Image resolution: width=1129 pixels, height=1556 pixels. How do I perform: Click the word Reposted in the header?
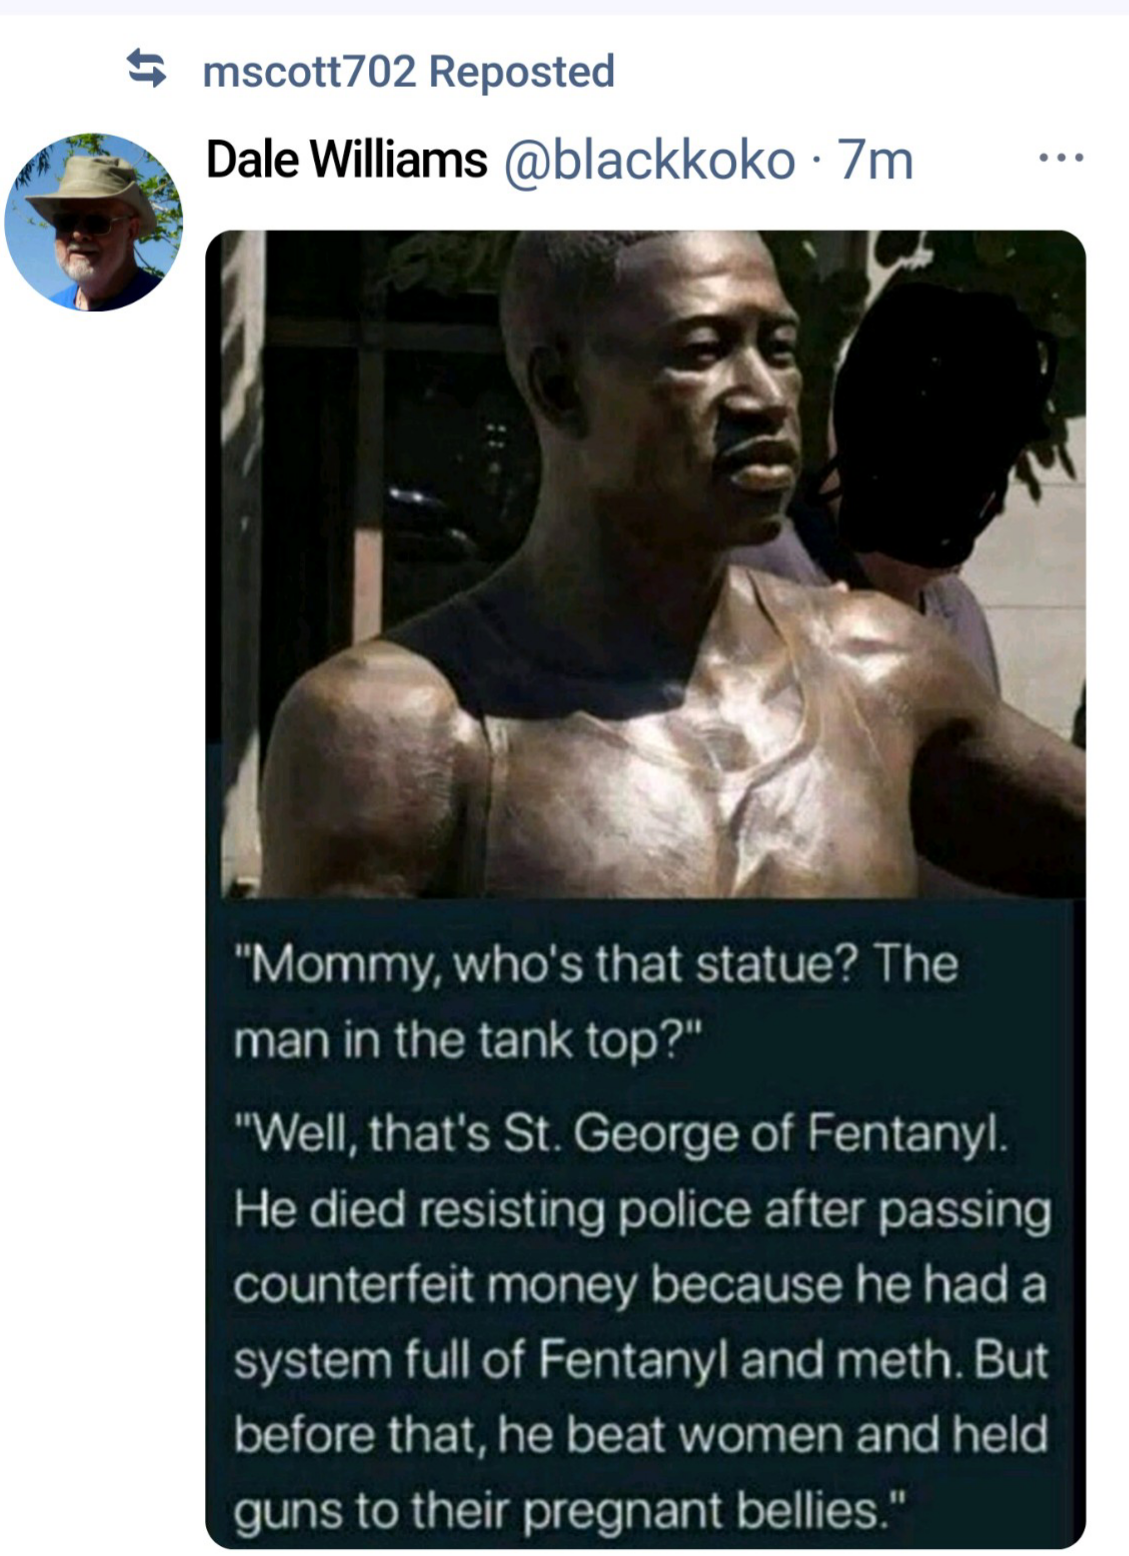(x=521, y=71)
